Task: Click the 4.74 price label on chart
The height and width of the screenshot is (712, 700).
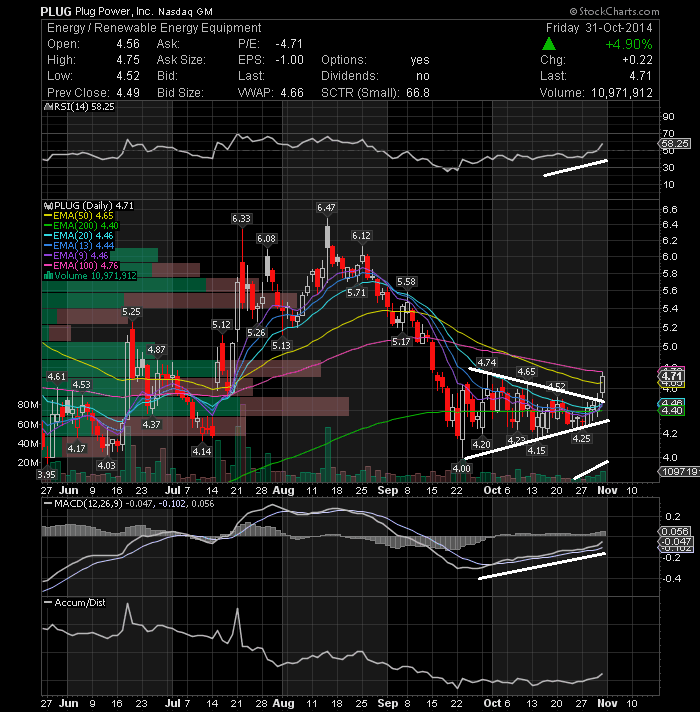Action: [487, 362]
